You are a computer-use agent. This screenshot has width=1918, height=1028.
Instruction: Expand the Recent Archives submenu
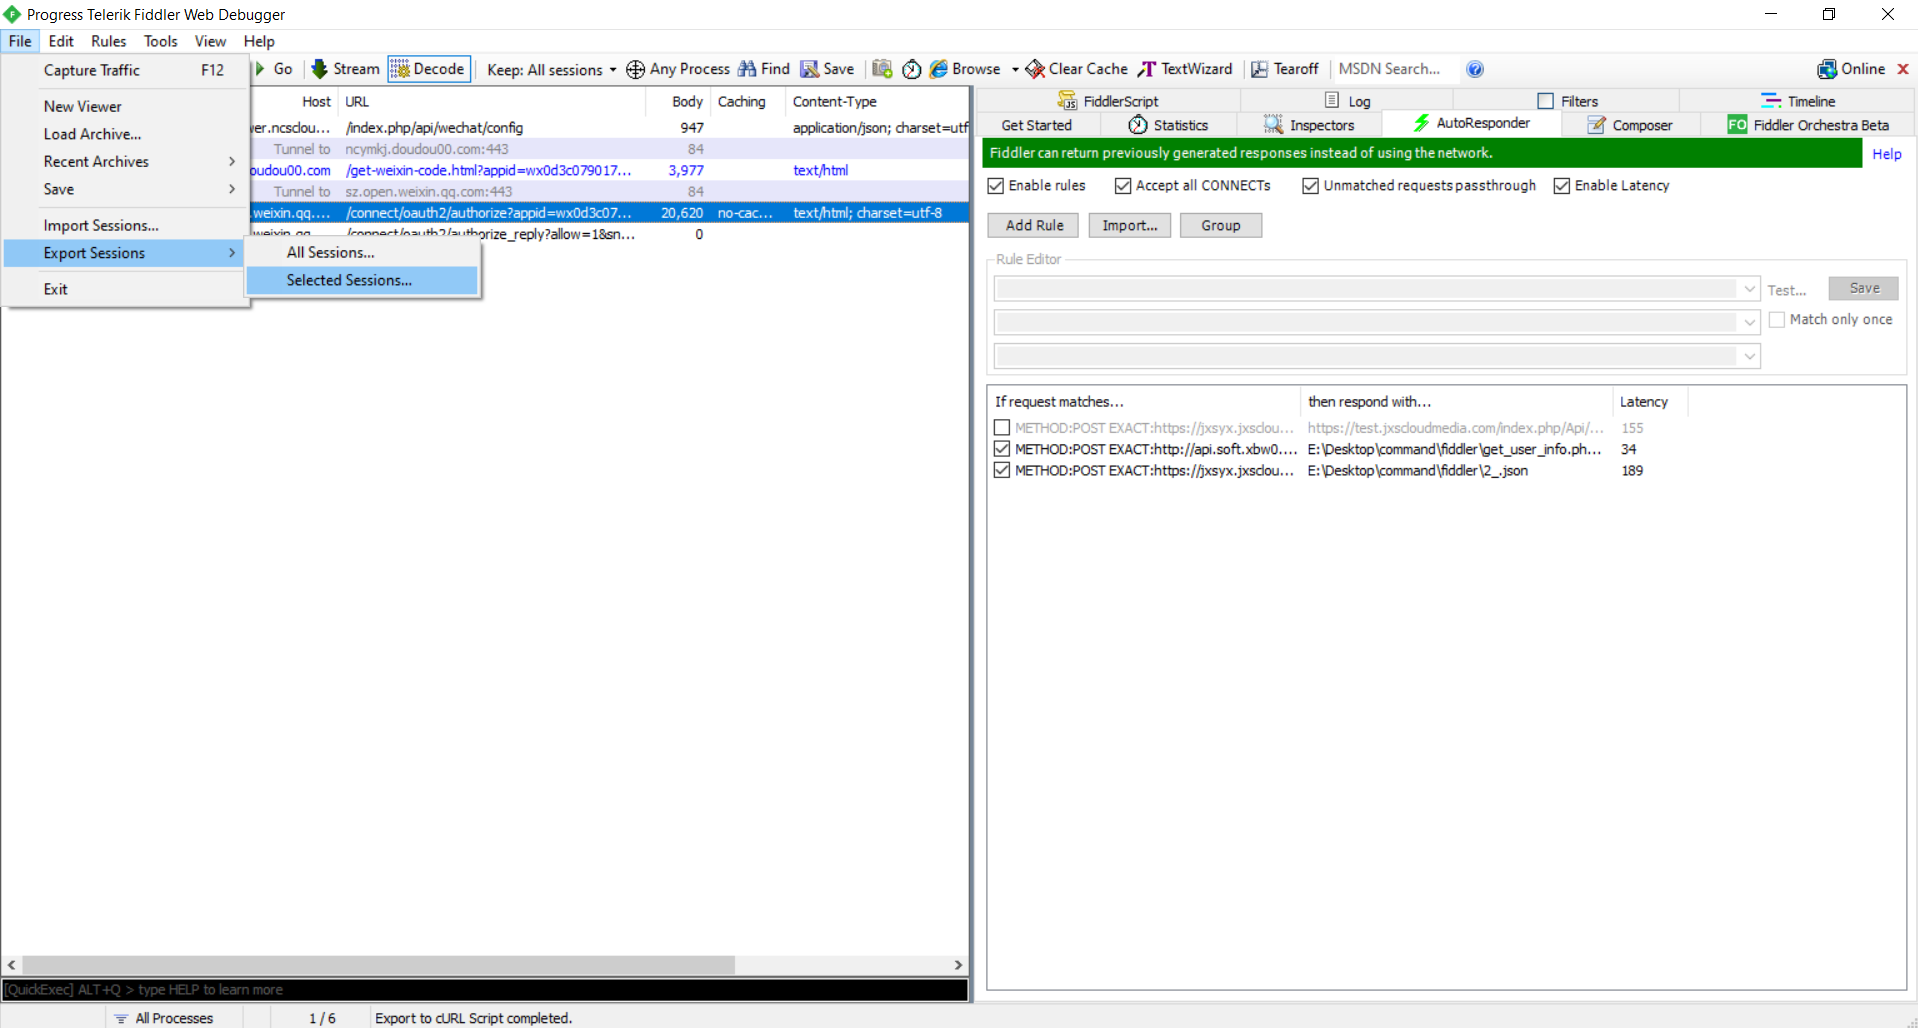point(125,162)
